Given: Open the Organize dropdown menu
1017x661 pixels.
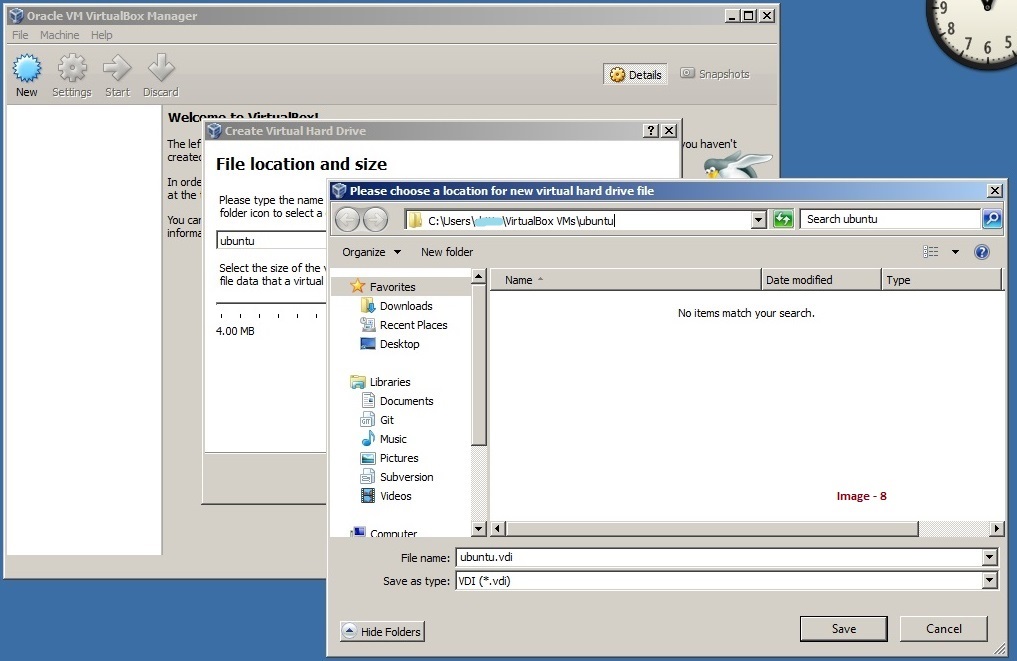Looking at the screenshot, I should [372, 252].
